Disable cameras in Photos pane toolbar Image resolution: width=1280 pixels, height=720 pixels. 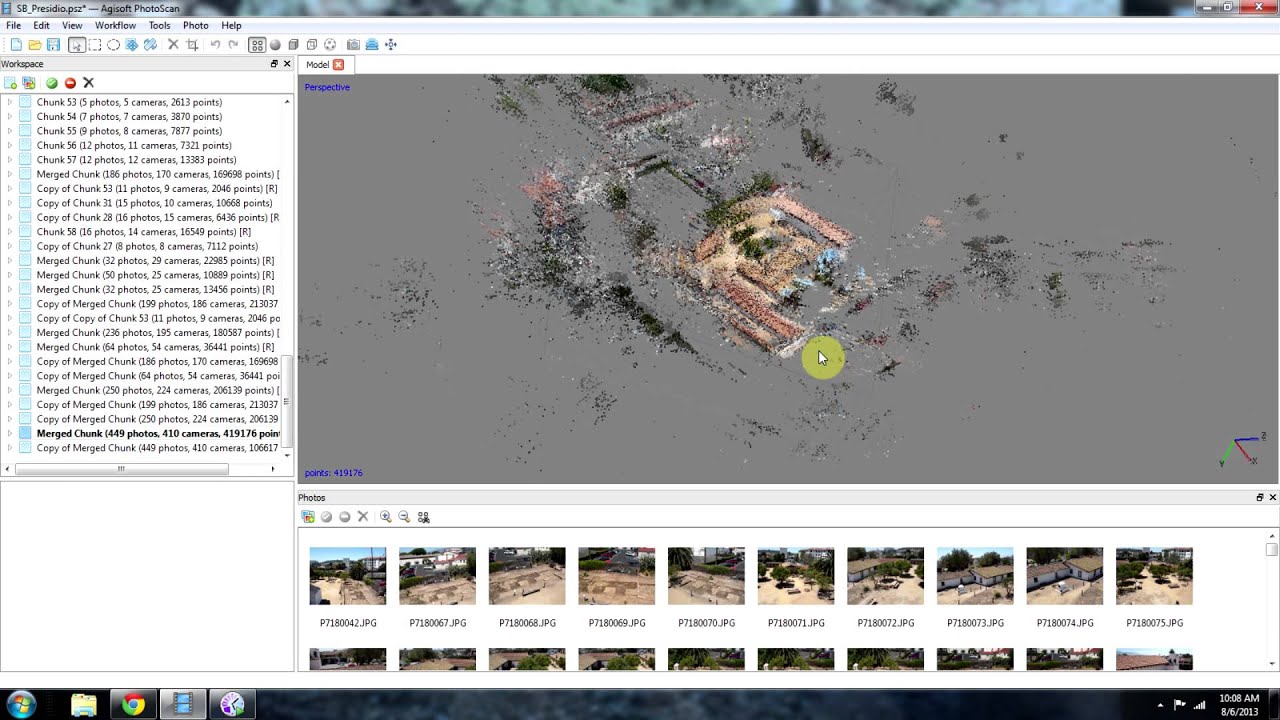pyautogui.click(x=345, y=517)
